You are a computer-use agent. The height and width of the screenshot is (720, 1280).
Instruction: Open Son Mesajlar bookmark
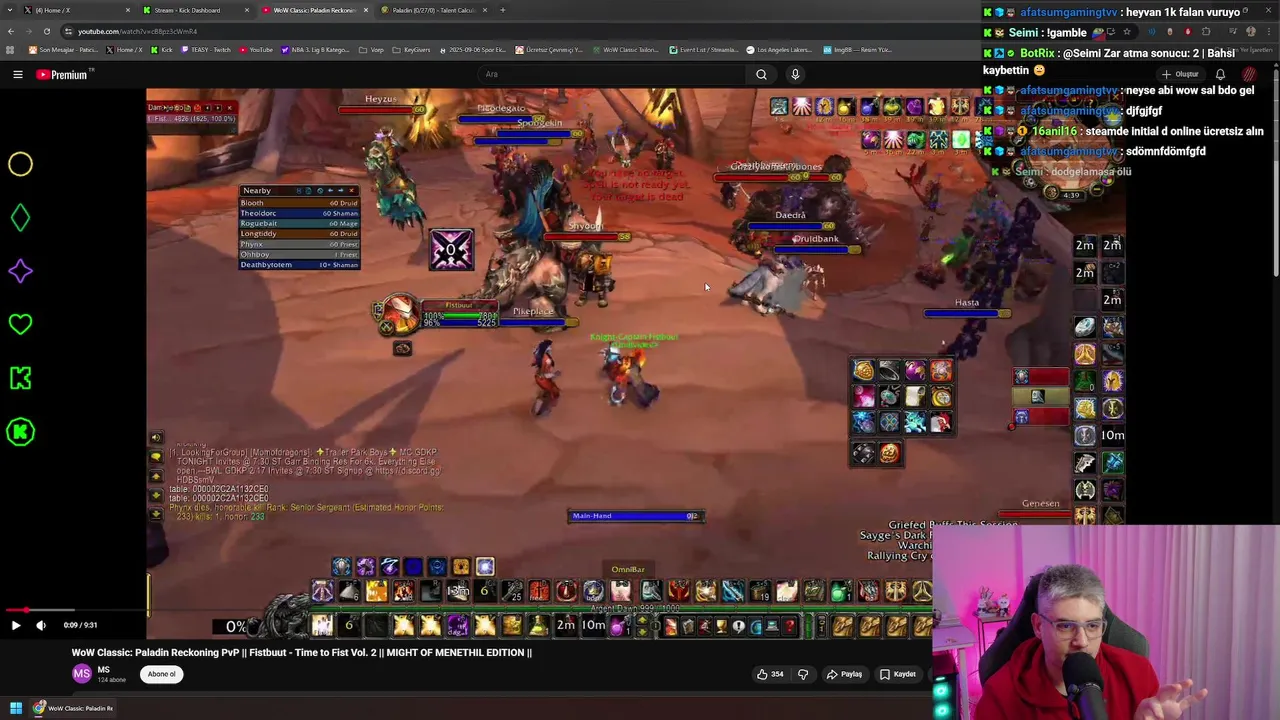tap(63, 49)
